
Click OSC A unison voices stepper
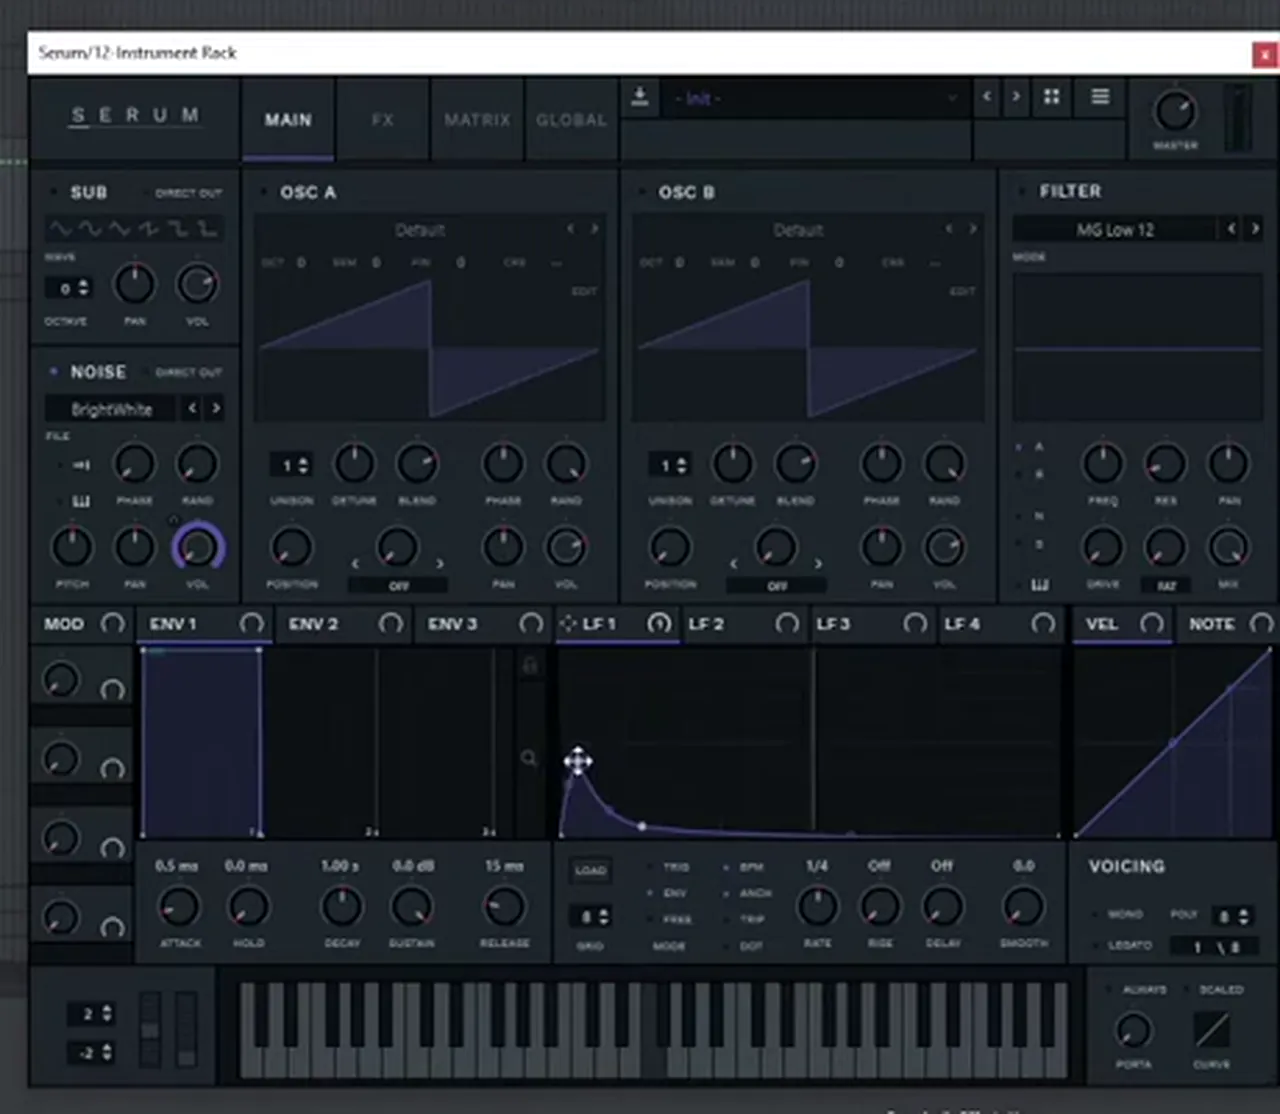[x=290, y=465]
